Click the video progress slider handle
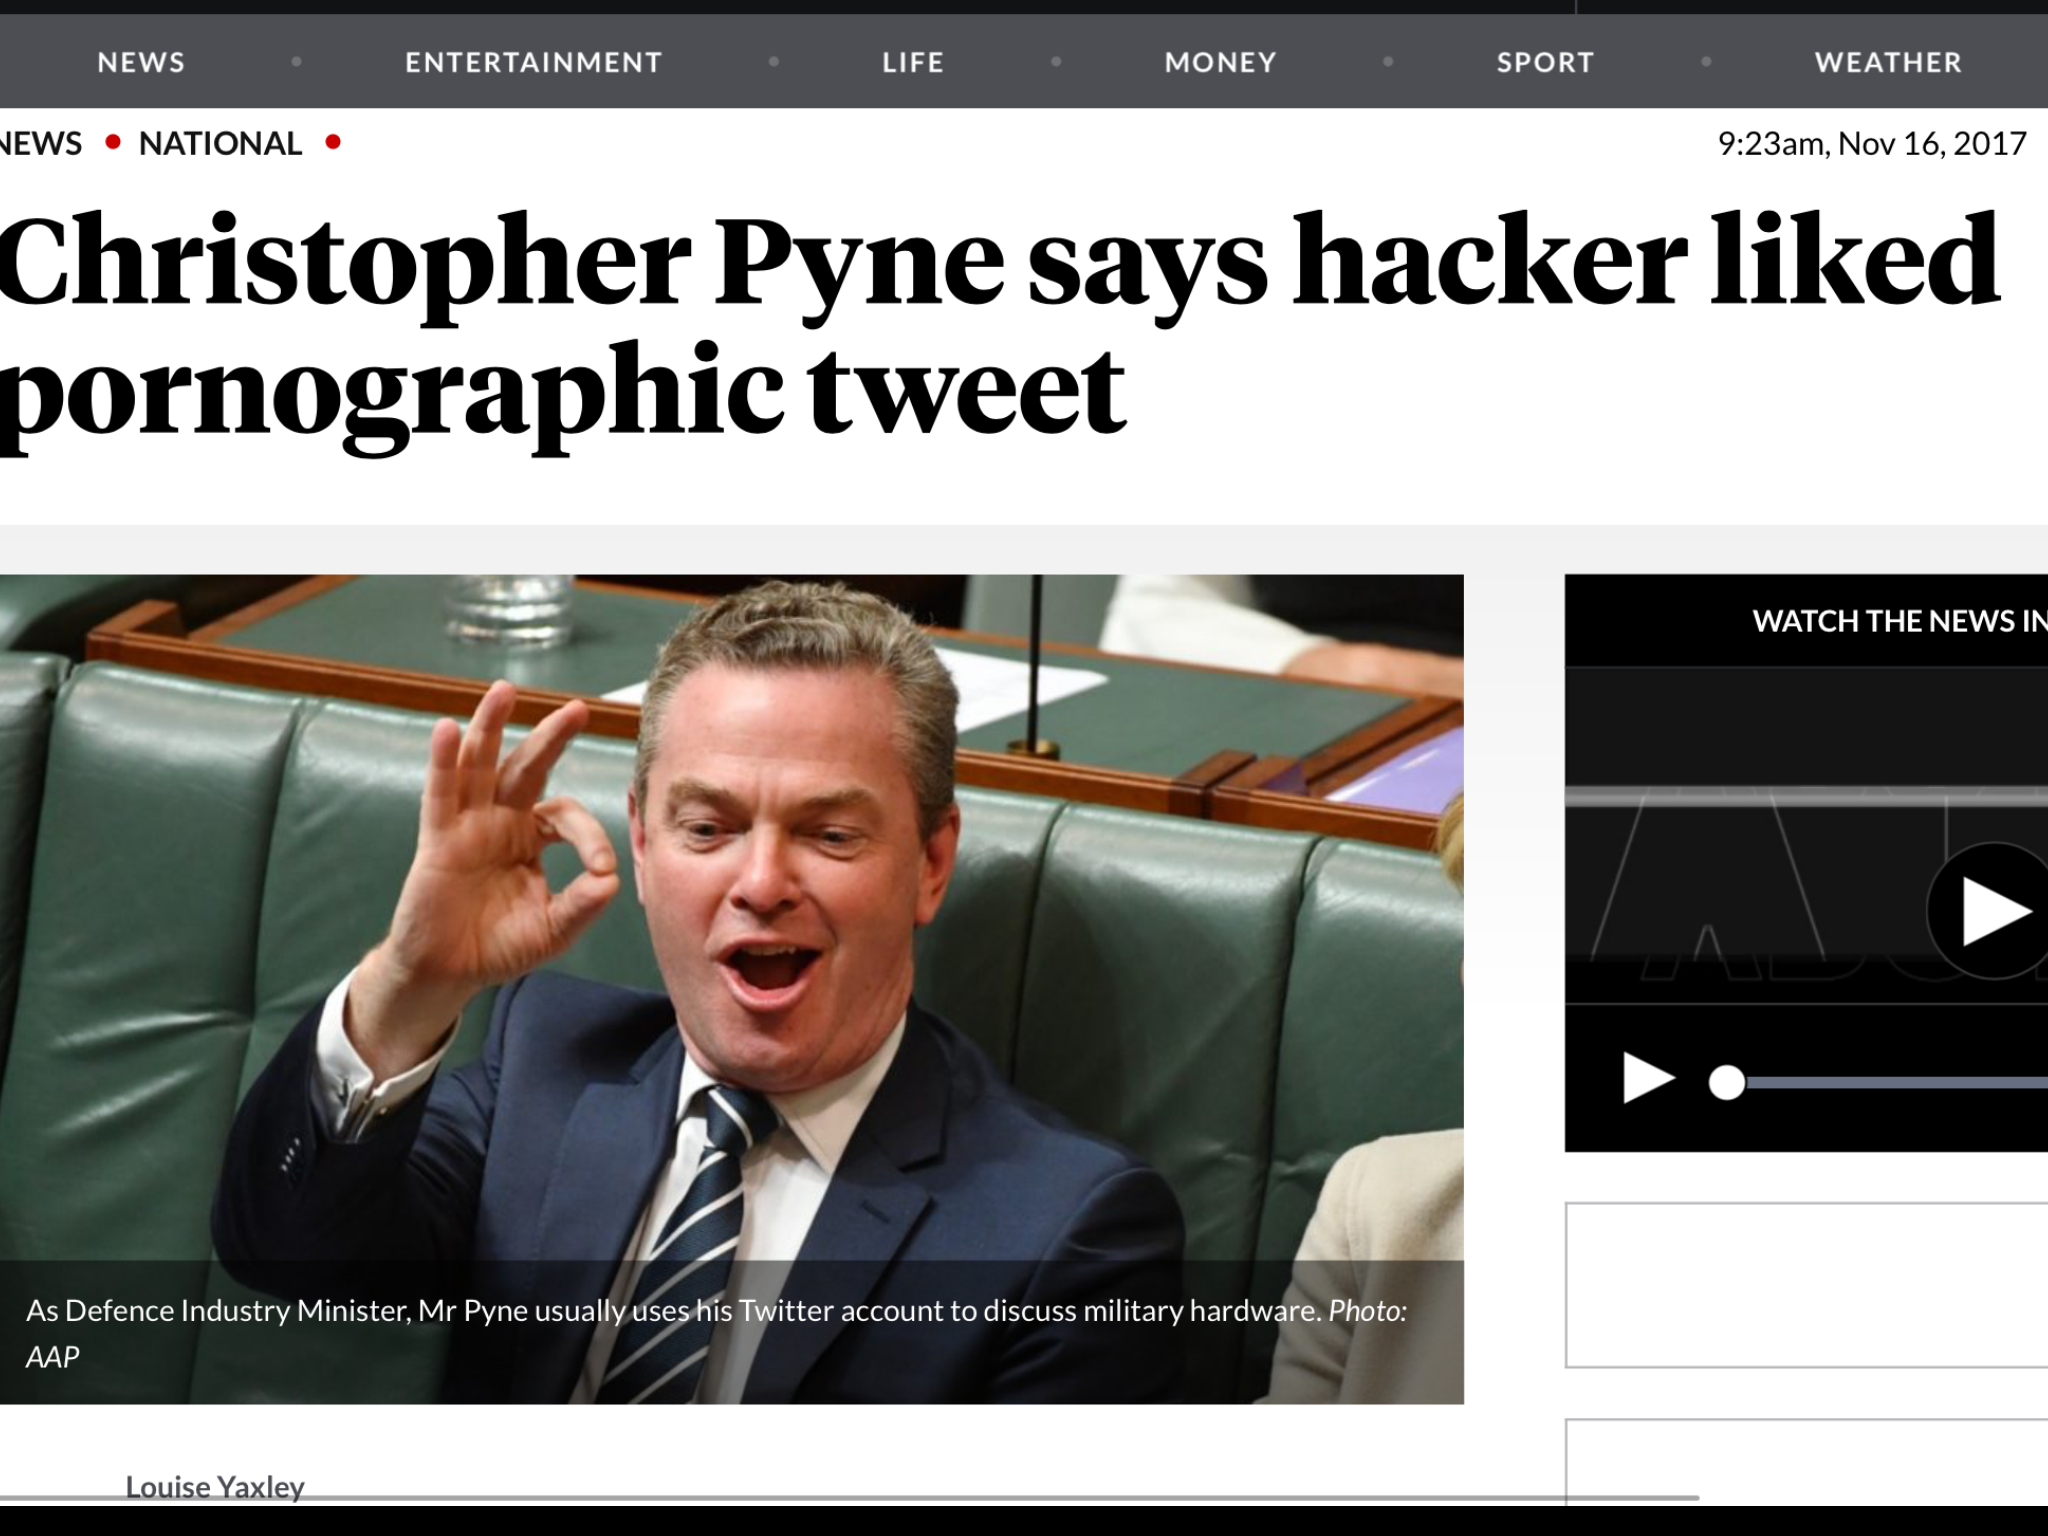The width and height of the screenshot is (2048, 1536). click(1726, 1082)
